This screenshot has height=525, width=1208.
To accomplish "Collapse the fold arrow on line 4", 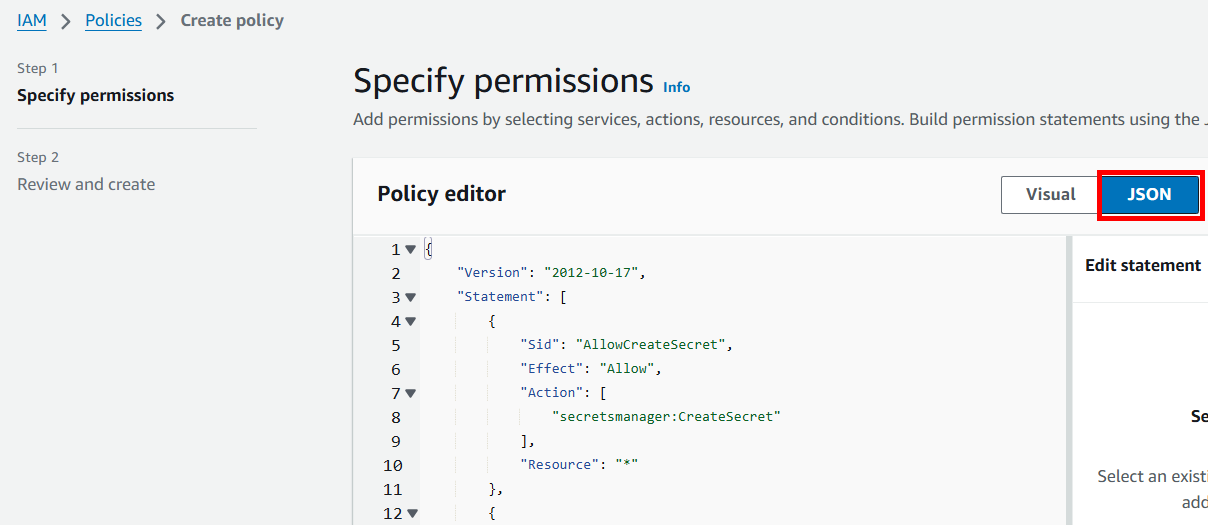I will tap(410, 322).
